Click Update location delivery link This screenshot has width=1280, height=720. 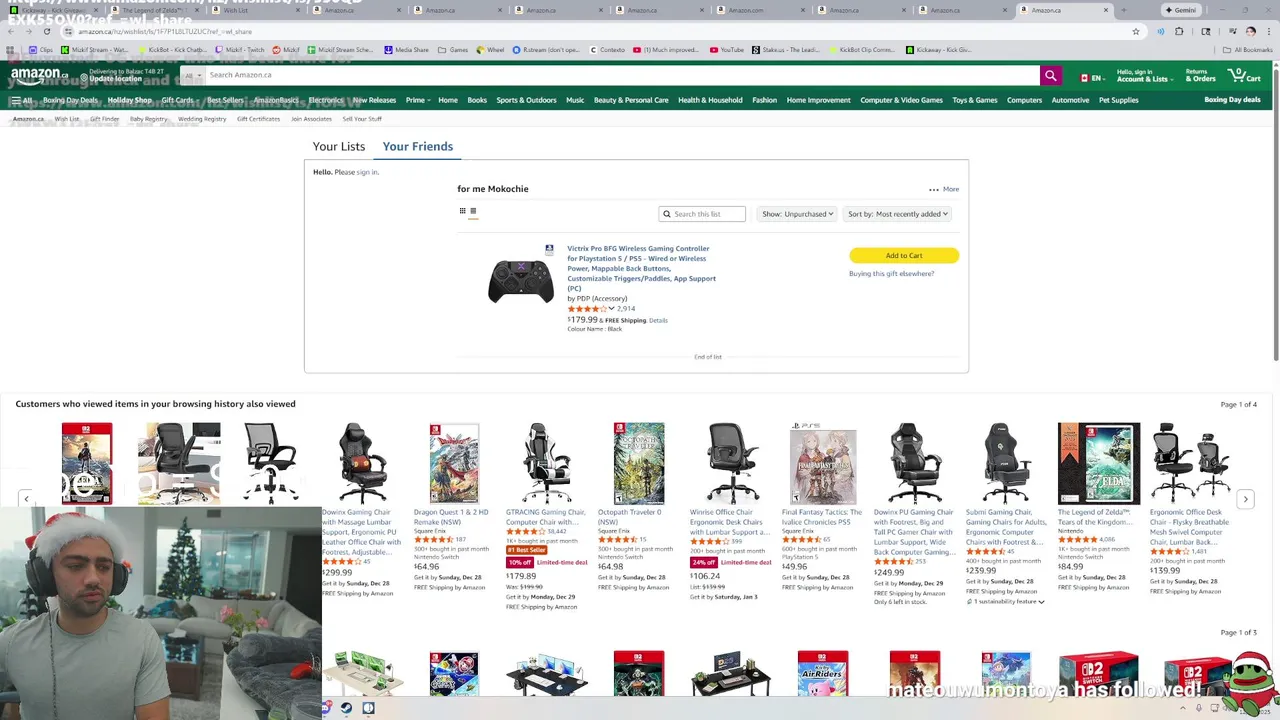(x=115, y=79)
